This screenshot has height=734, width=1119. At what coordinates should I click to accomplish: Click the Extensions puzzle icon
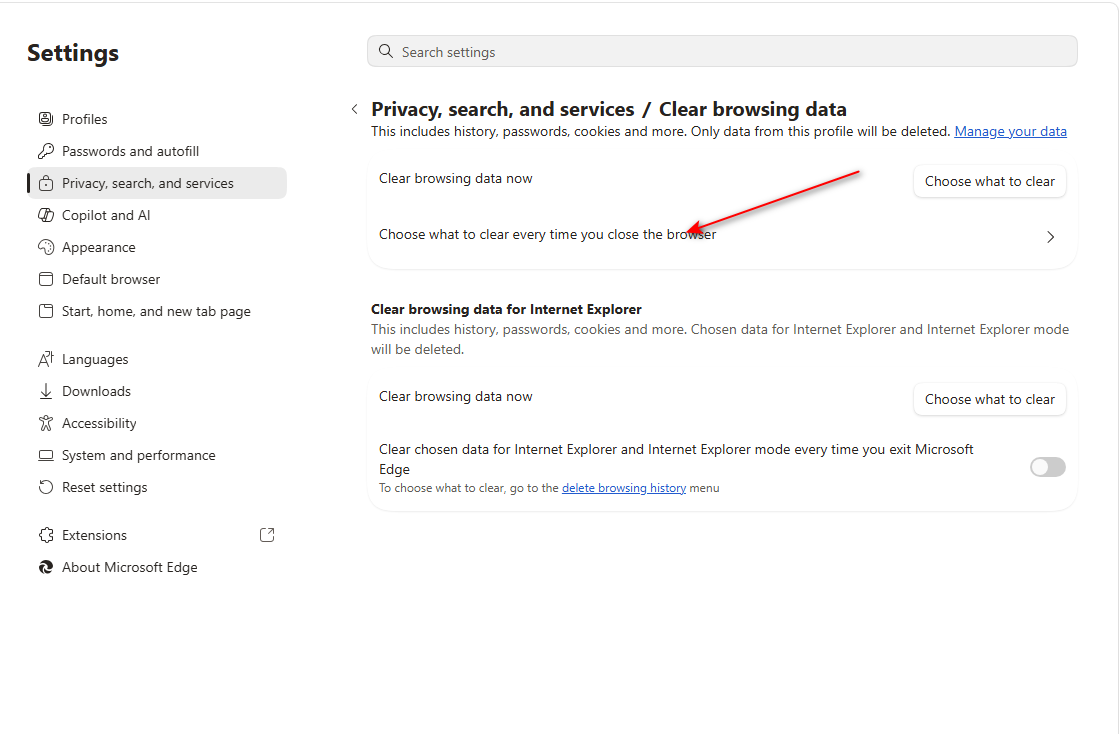46,536
